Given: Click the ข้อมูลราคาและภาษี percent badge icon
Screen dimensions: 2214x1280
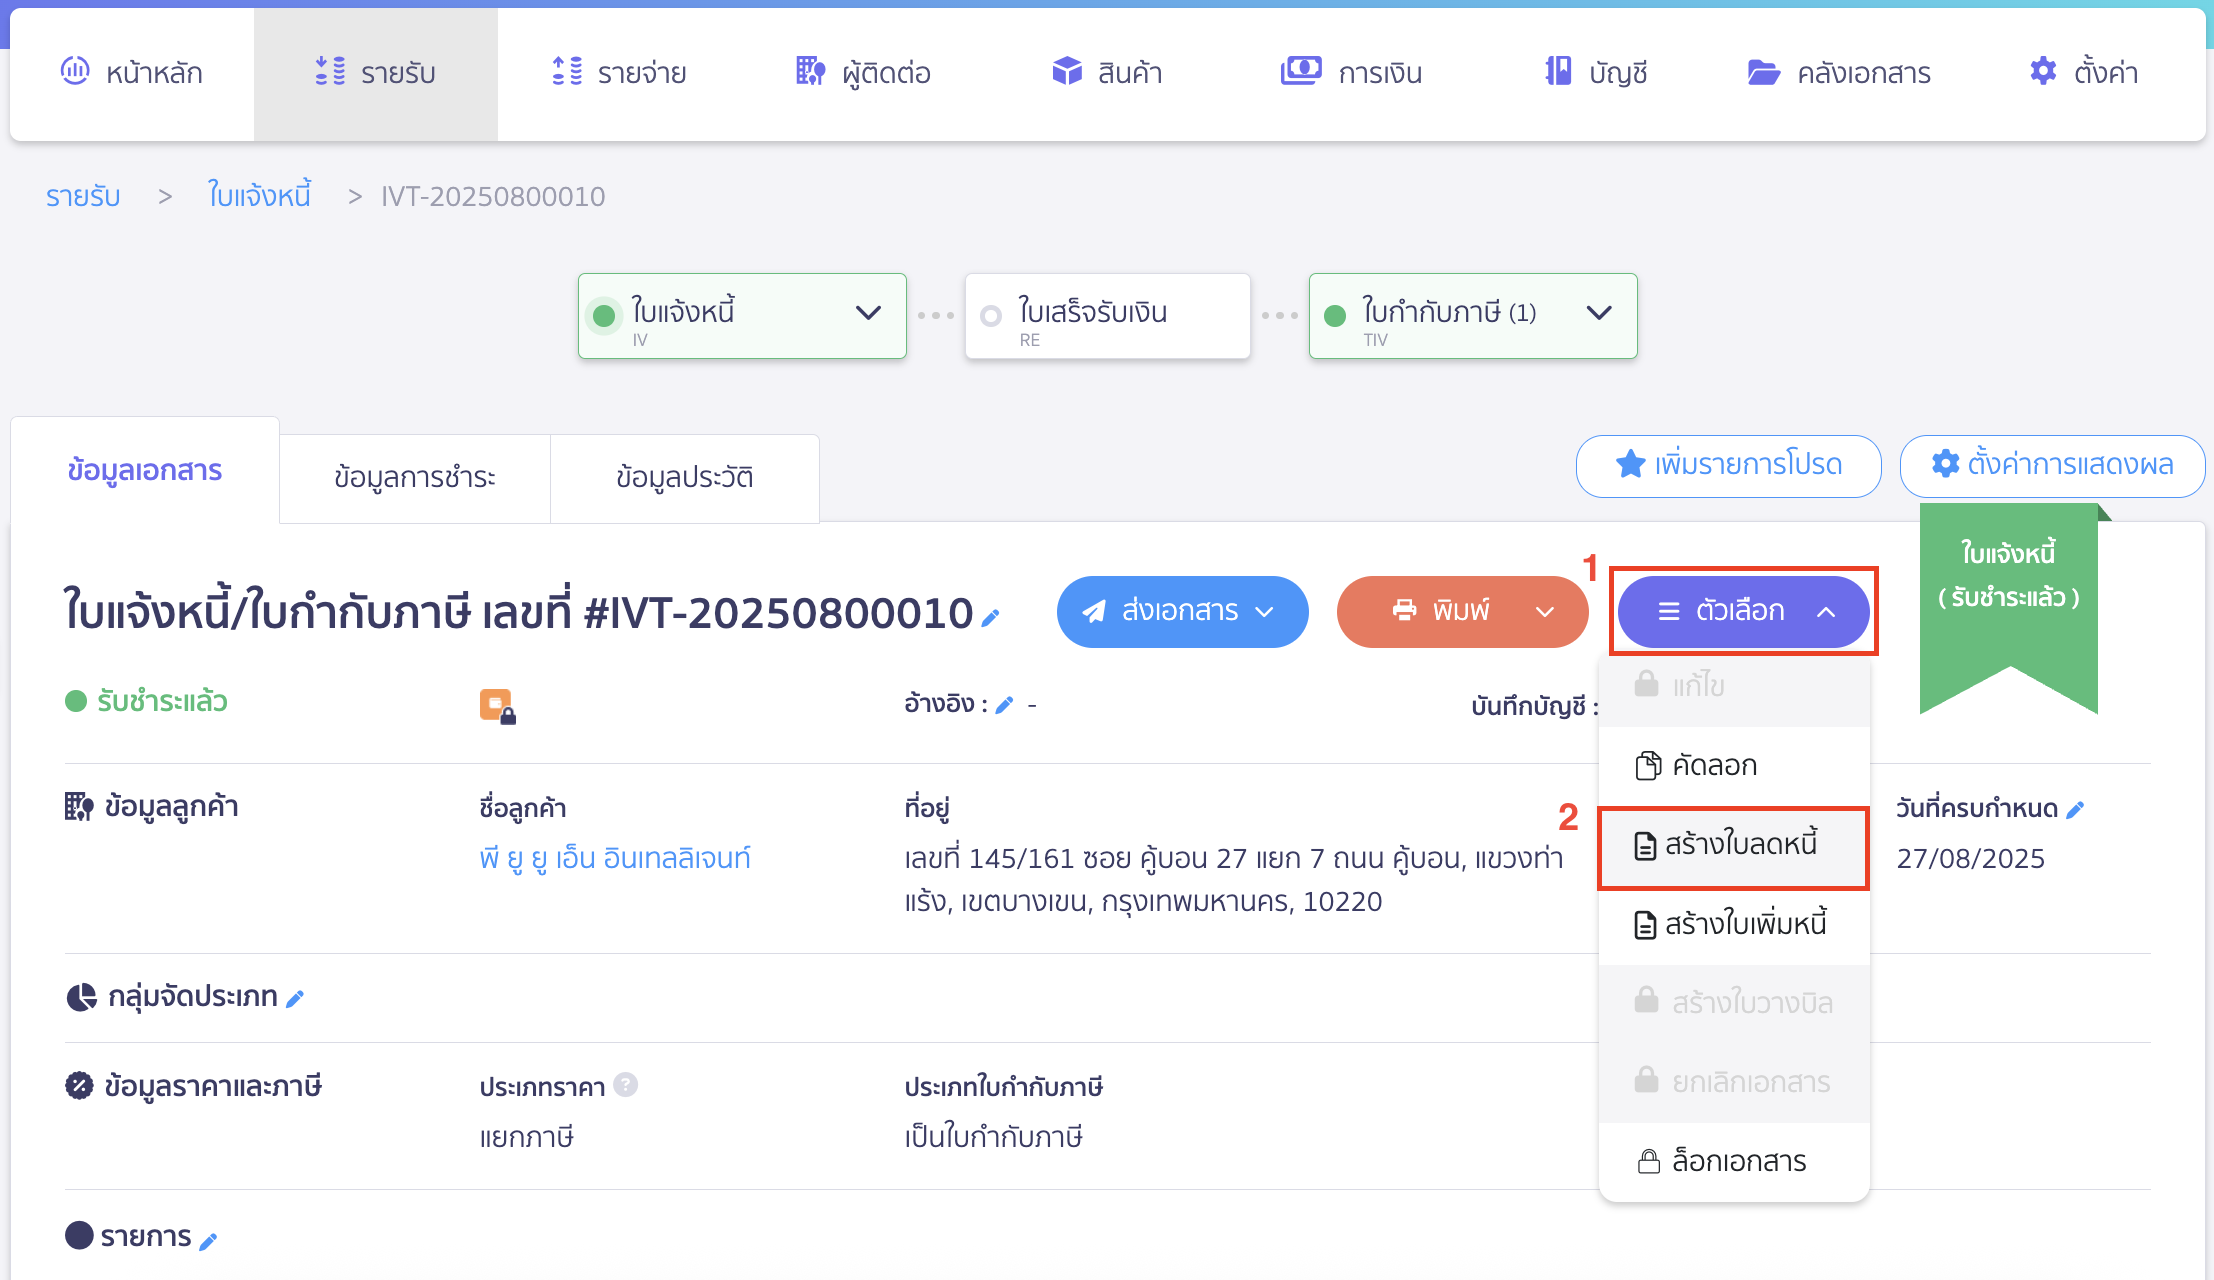Looking at the screenshot, I should [79, 1086].
